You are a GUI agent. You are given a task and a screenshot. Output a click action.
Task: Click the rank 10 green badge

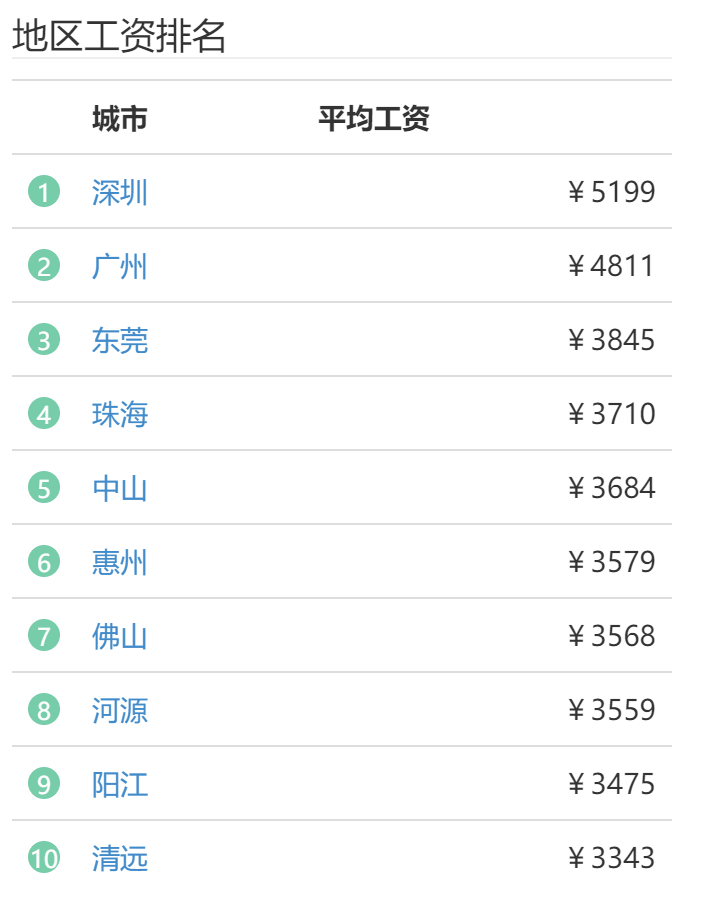[44, 857]
